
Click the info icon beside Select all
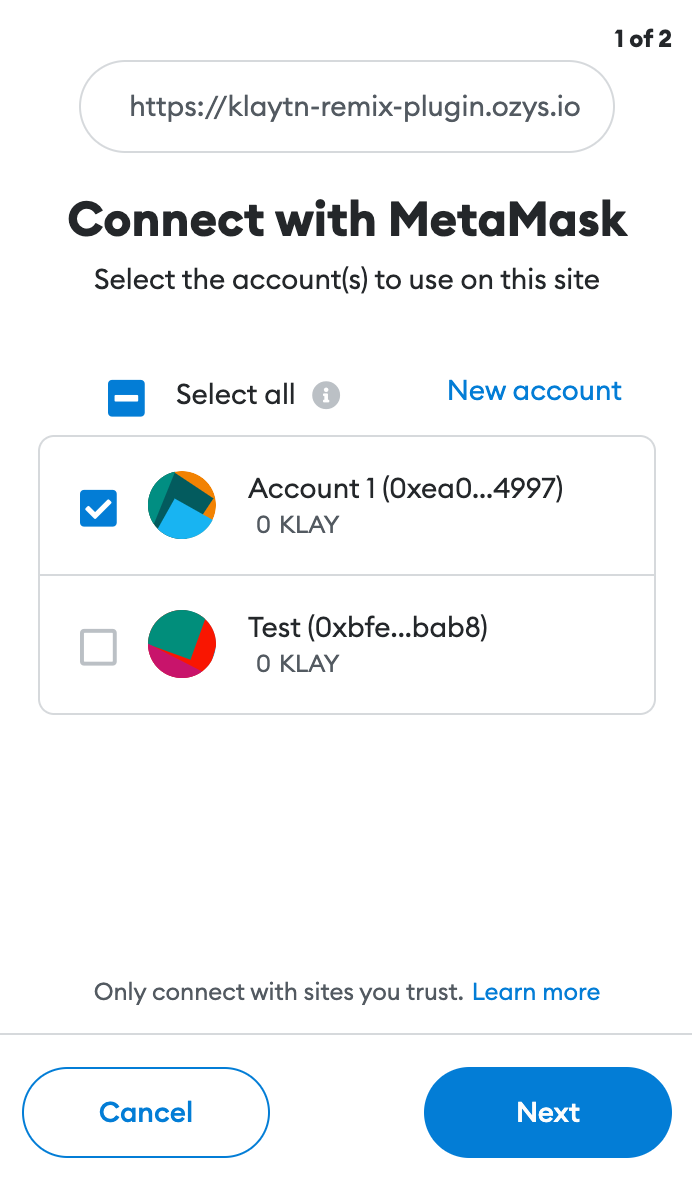[x=326, y=395]
